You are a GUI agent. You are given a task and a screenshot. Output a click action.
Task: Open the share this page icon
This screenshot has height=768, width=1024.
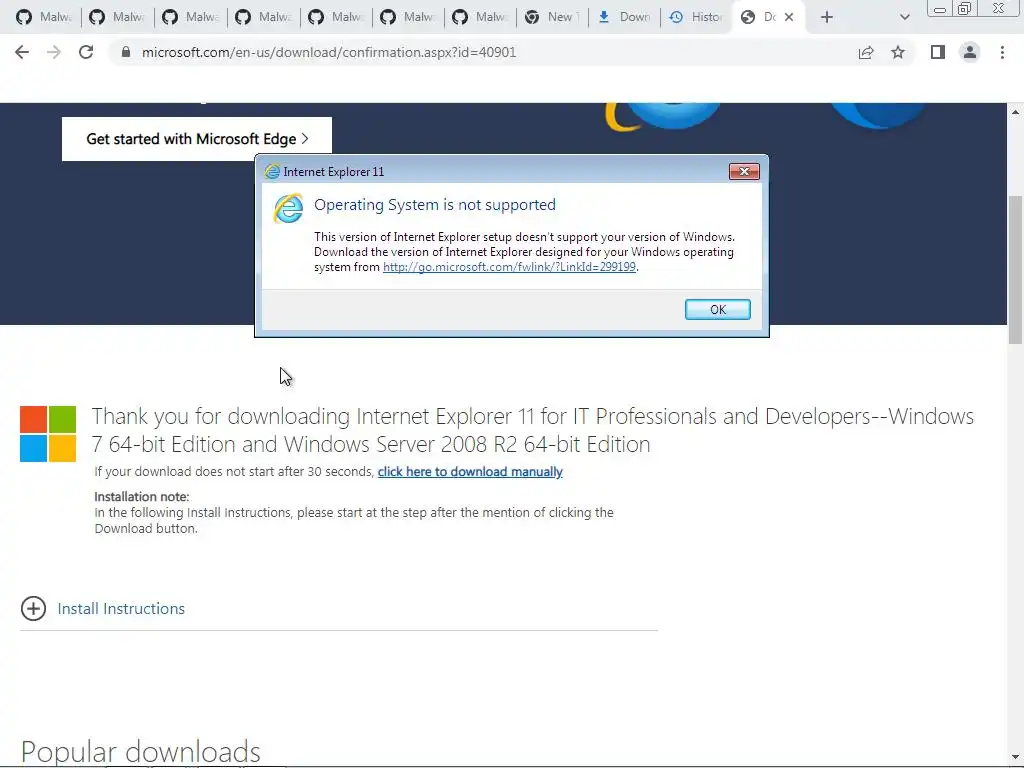tap(866, 52)
